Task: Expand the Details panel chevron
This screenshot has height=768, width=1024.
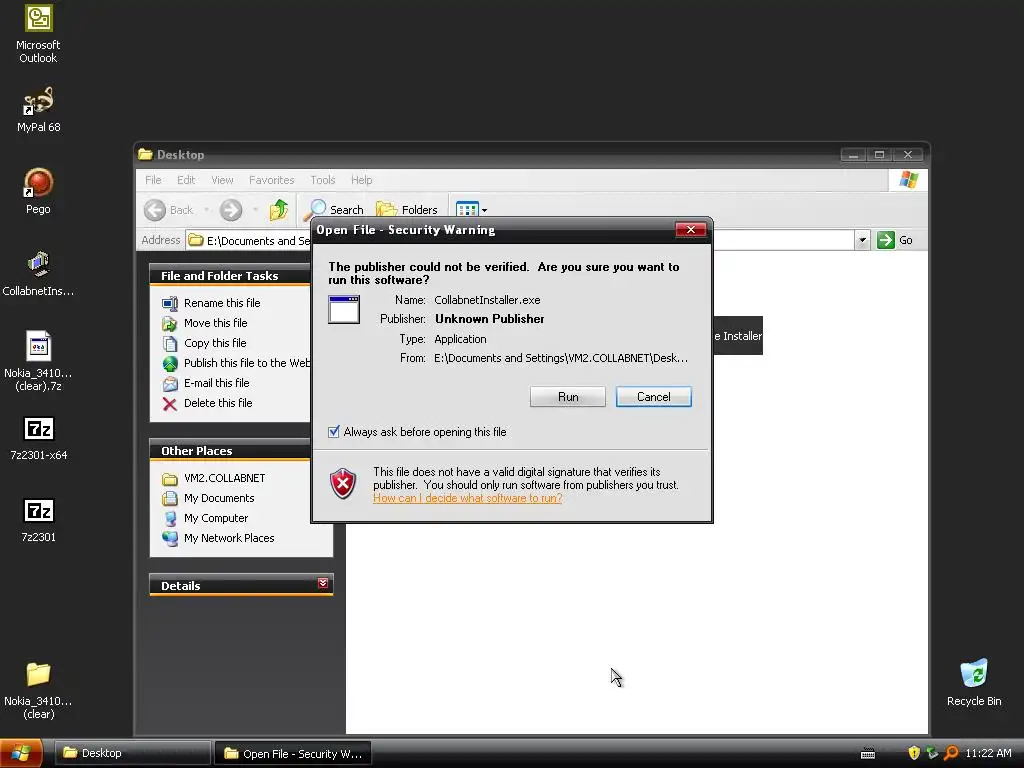Action: pyautogui.click(x=323, y=583)
